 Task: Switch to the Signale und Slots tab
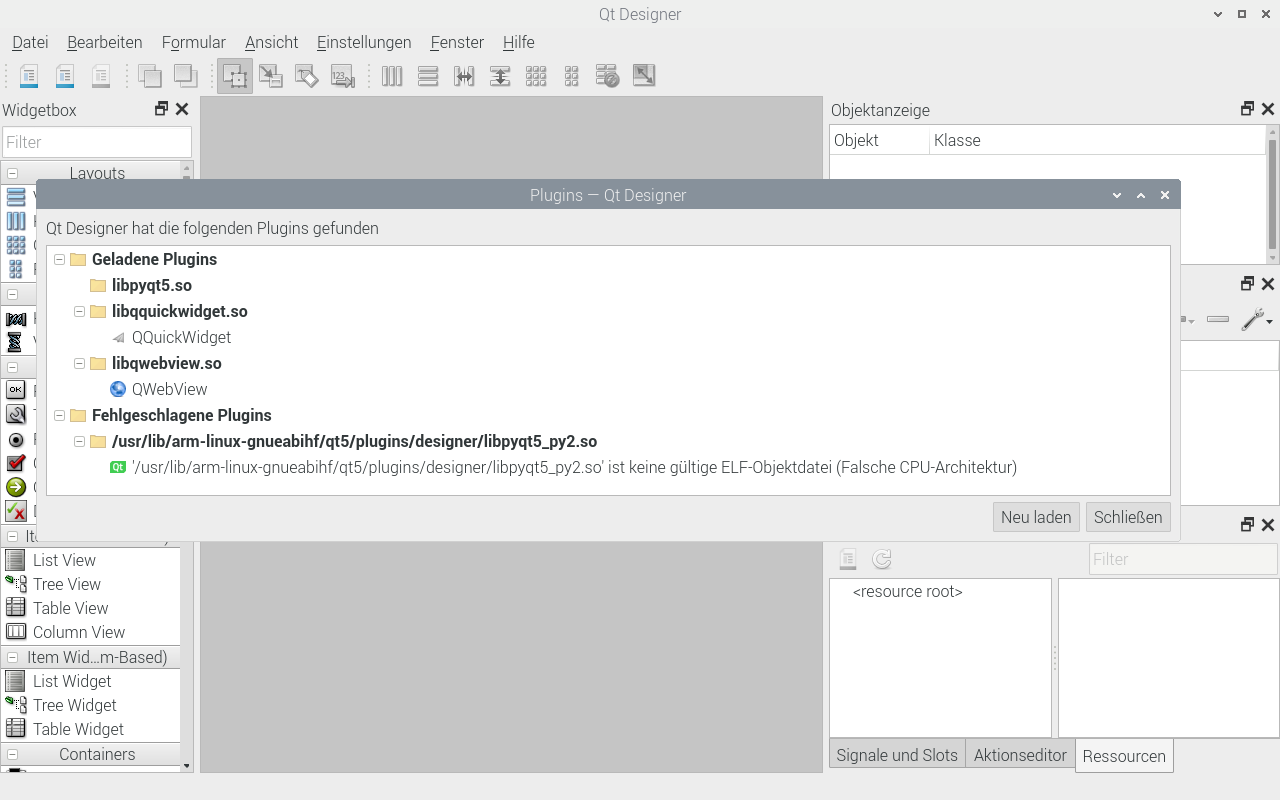point(897,755)
